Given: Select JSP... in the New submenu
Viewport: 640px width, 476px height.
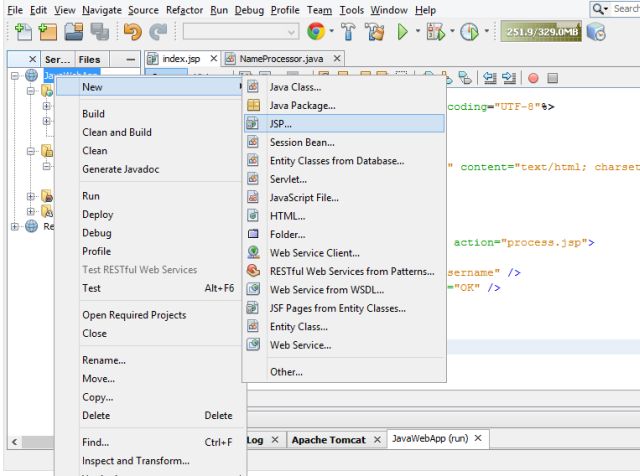Looking at the screenshot, I should click(x=344, y=124).
